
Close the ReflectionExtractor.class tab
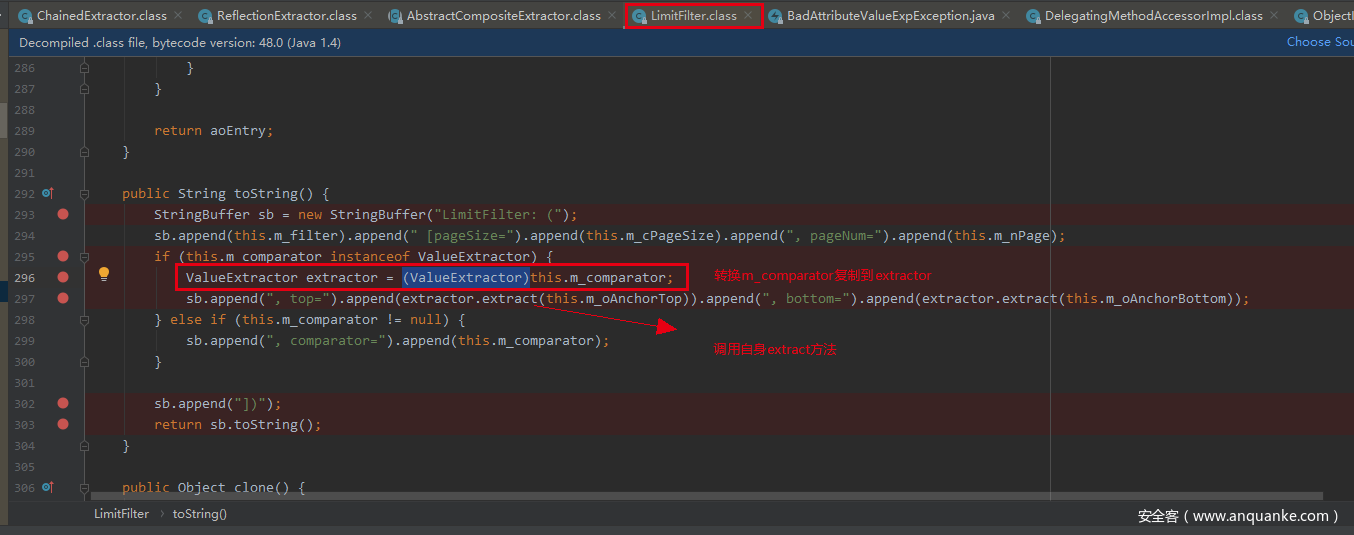click(367, 16)
